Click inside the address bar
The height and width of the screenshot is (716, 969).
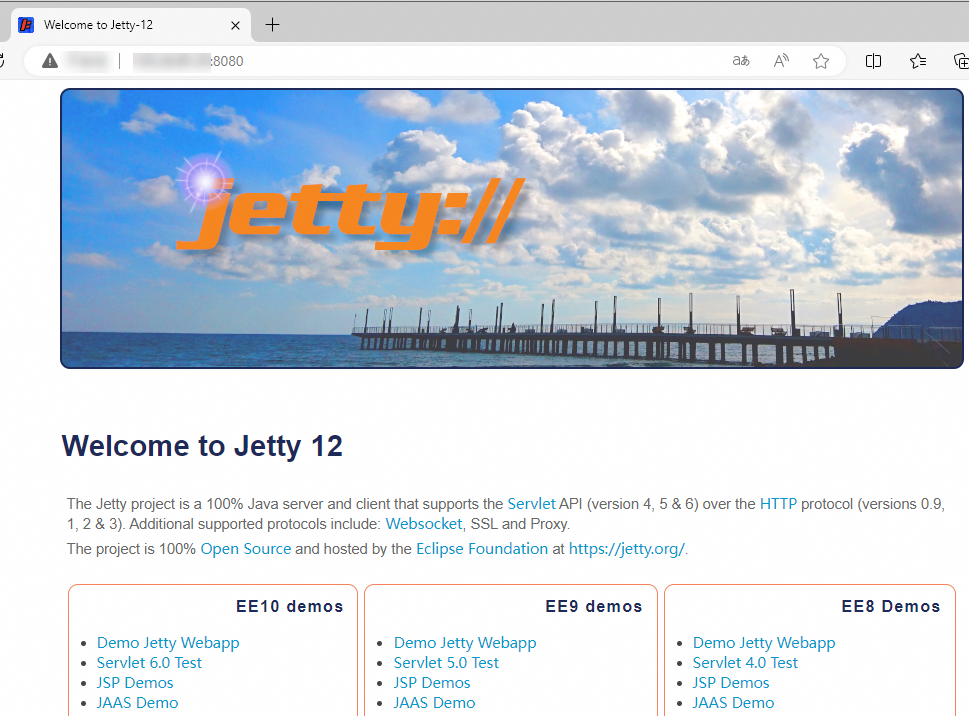(400, 61)
